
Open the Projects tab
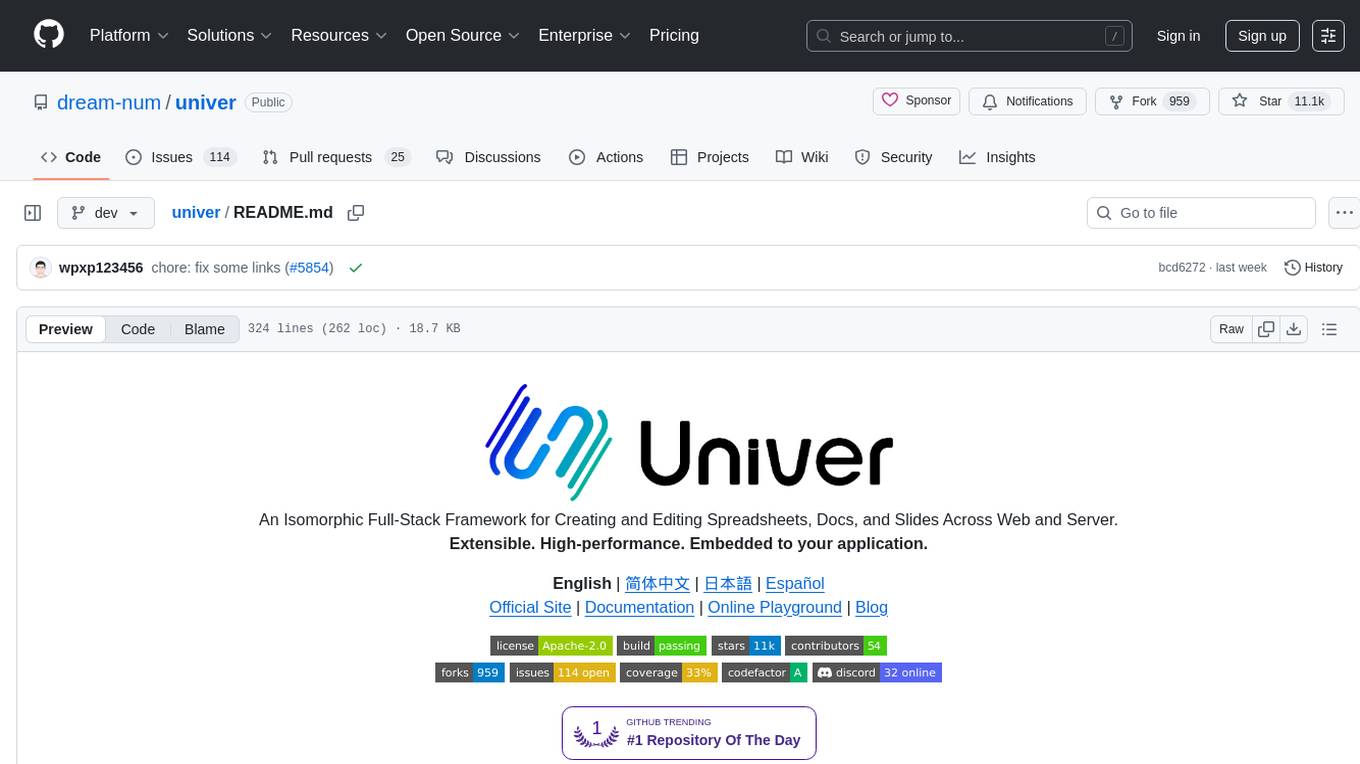[709, 157]
